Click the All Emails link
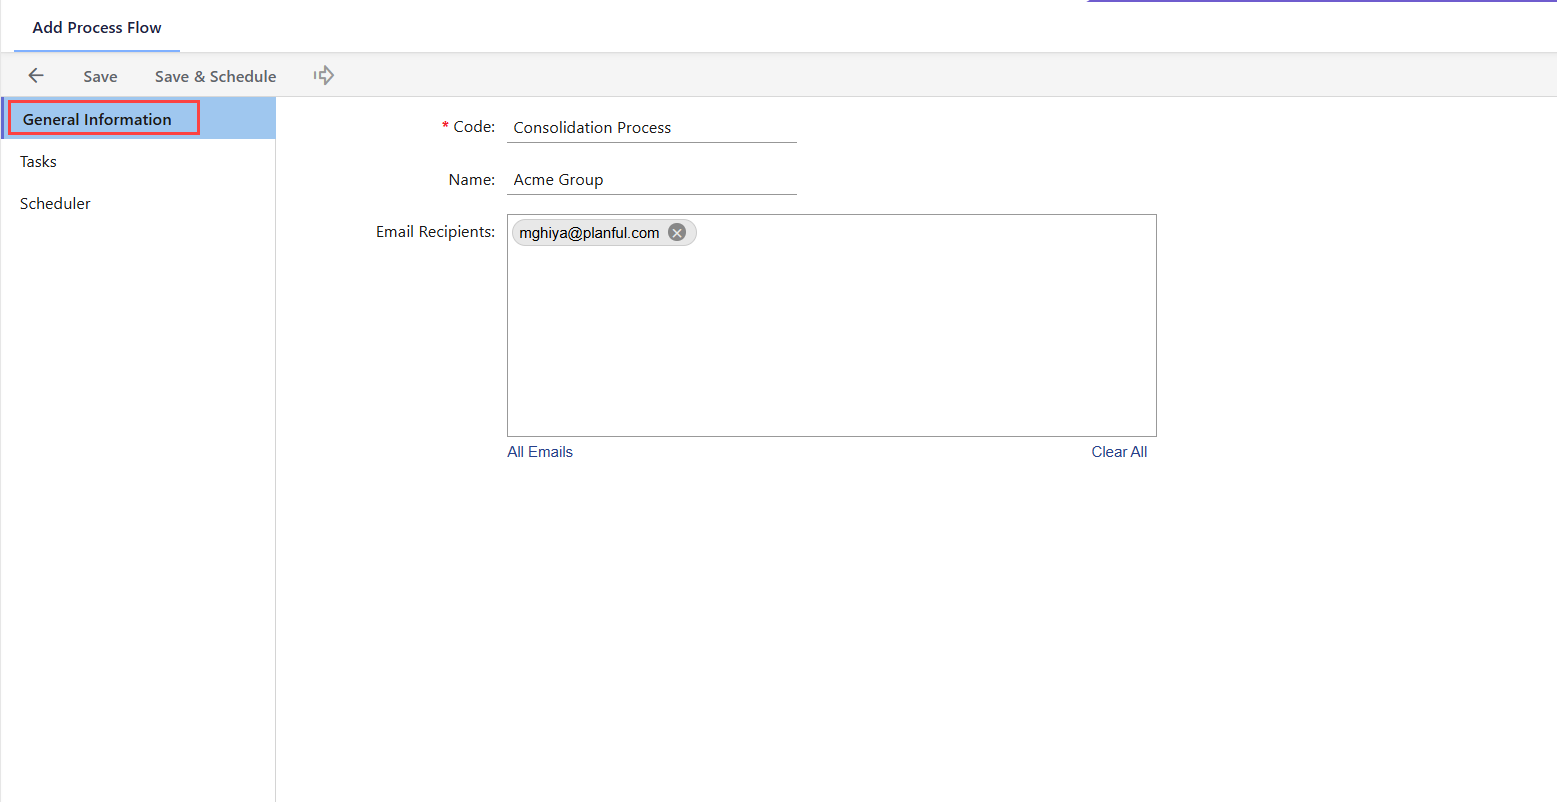This screenshot has width=1557, height=802. [540, 452]
